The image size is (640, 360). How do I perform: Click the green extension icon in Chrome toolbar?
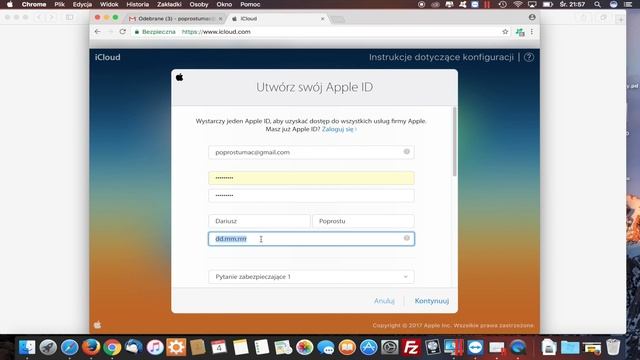click(x=520, y=32)
